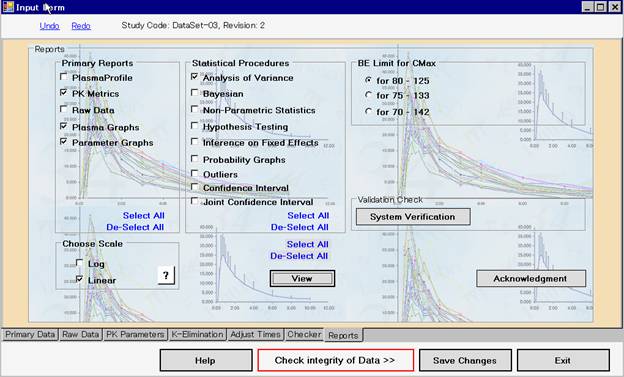Open the View button
This screenshot has height=377, width=624.
pyautogui.click(x=302, y=279)
